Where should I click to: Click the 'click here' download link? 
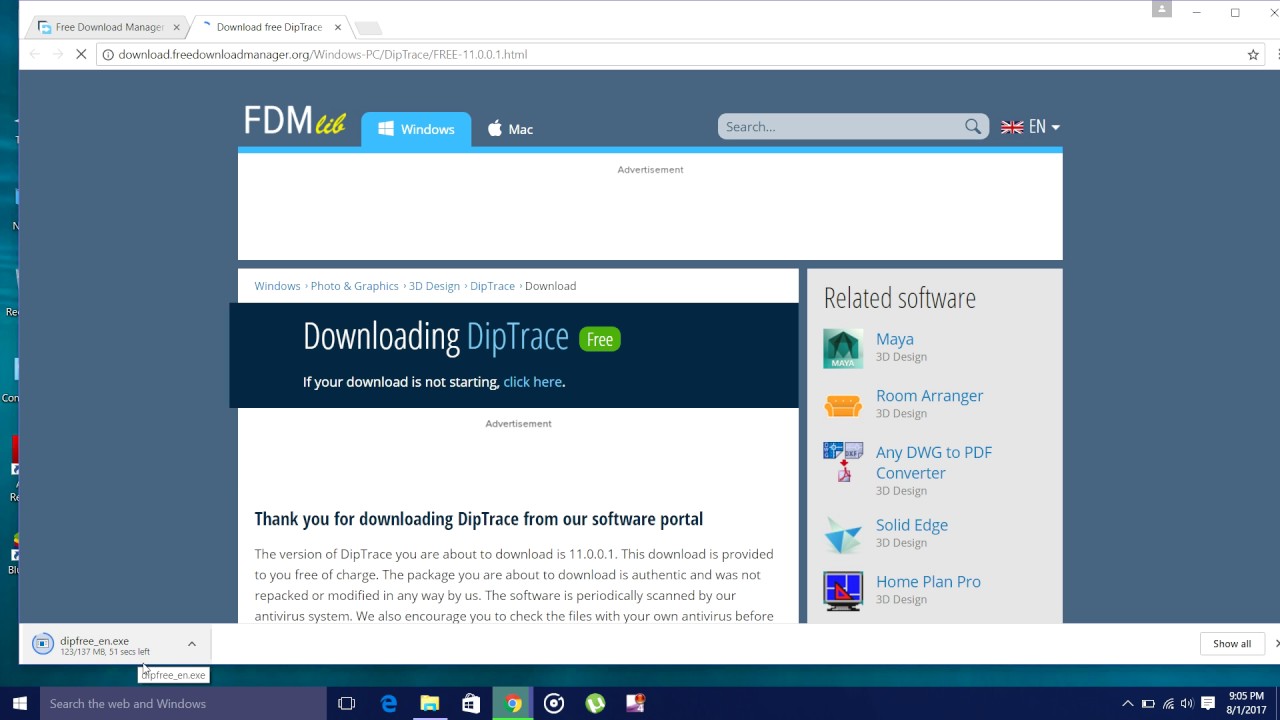[532, 382]
